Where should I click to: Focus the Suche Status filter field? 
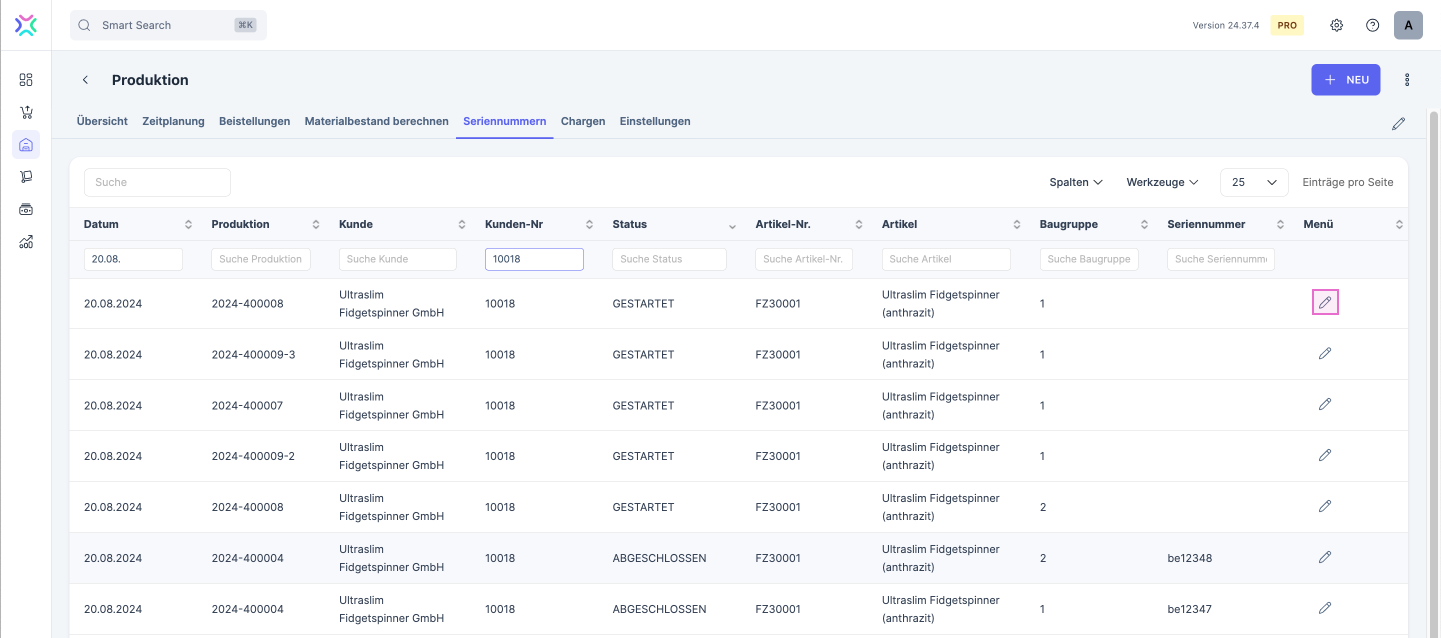tap(669, 259)
